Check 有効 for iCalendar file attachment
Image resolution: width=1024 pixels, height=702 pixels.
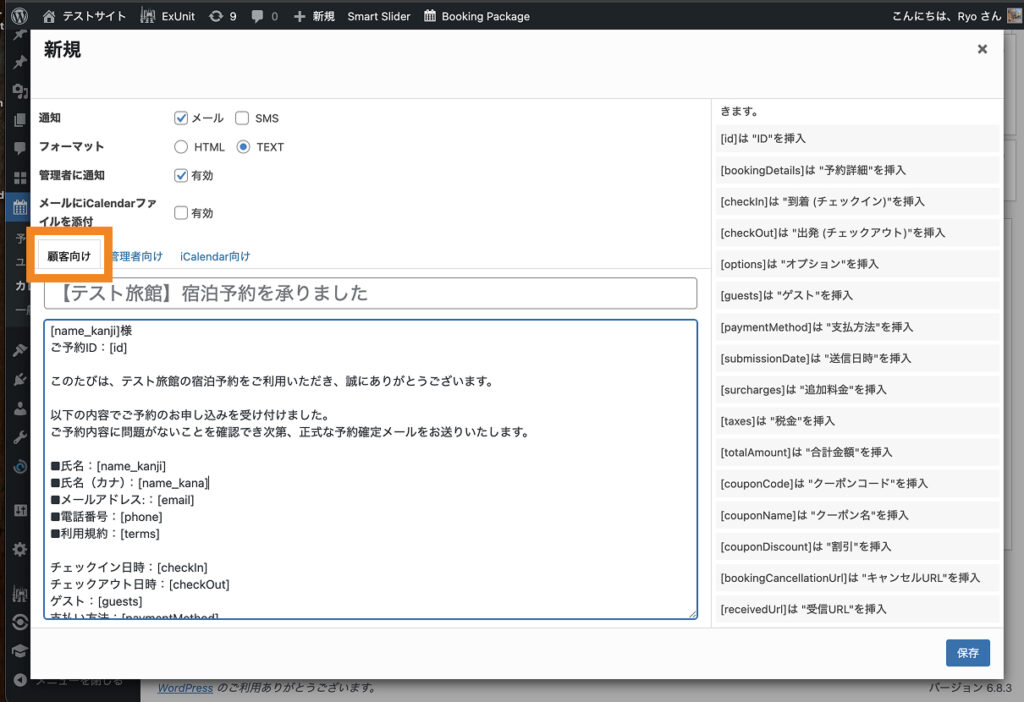[181, 213]
